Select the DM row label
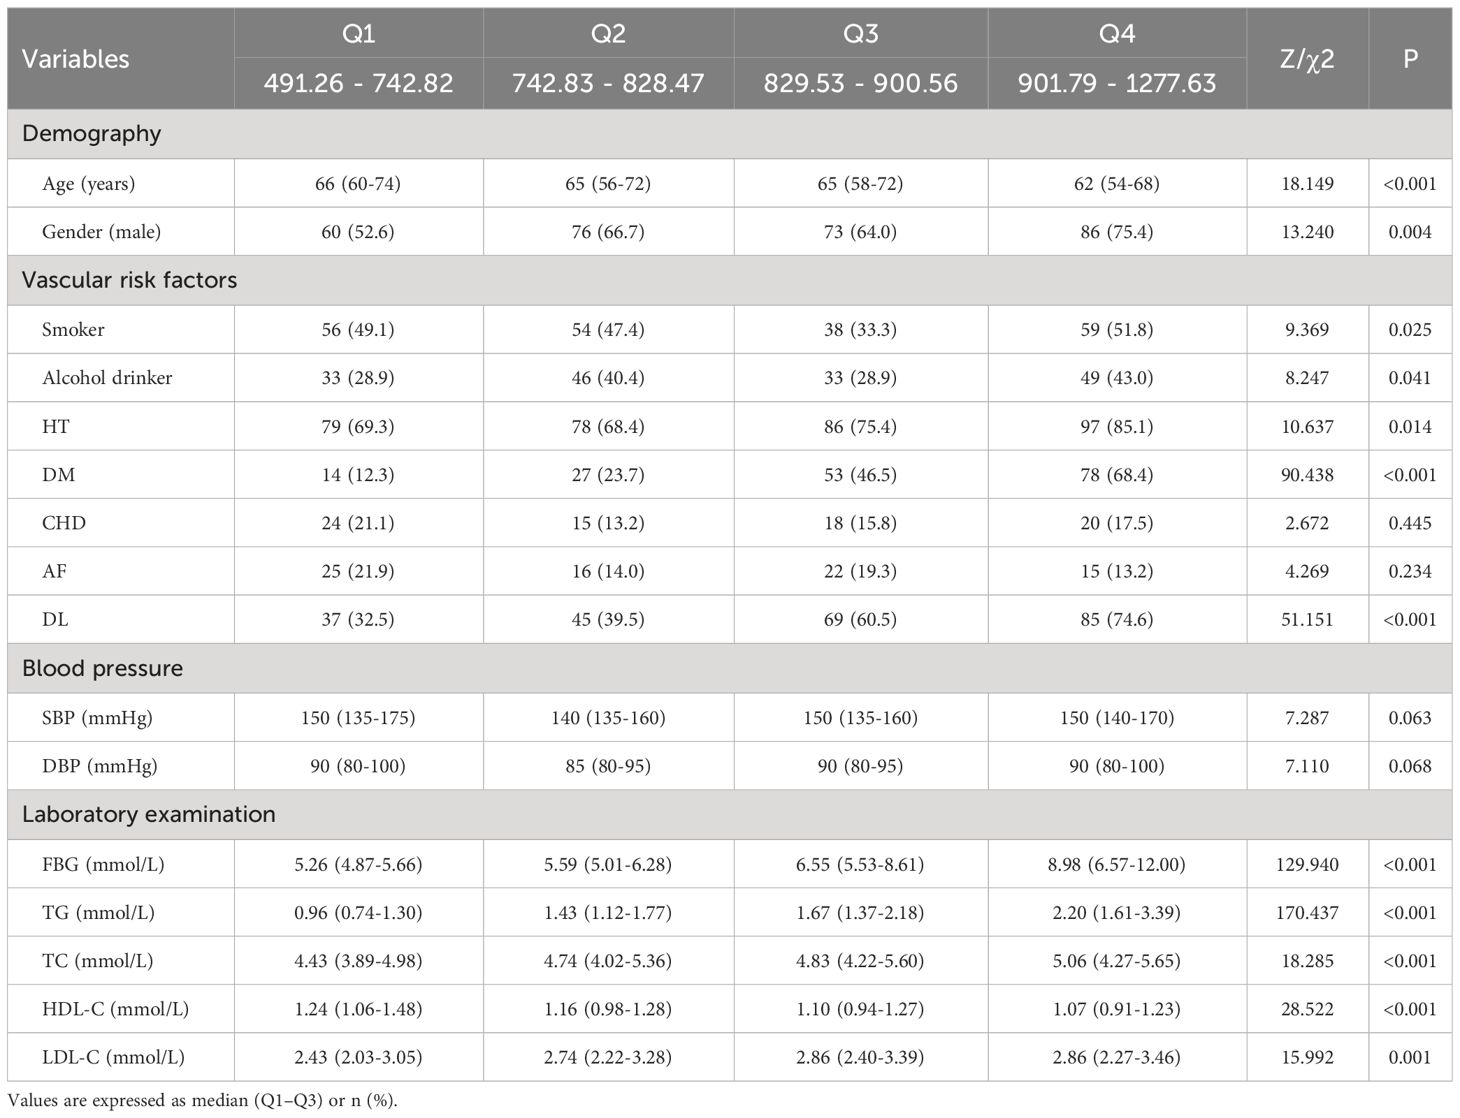 [x=59, y=475]
